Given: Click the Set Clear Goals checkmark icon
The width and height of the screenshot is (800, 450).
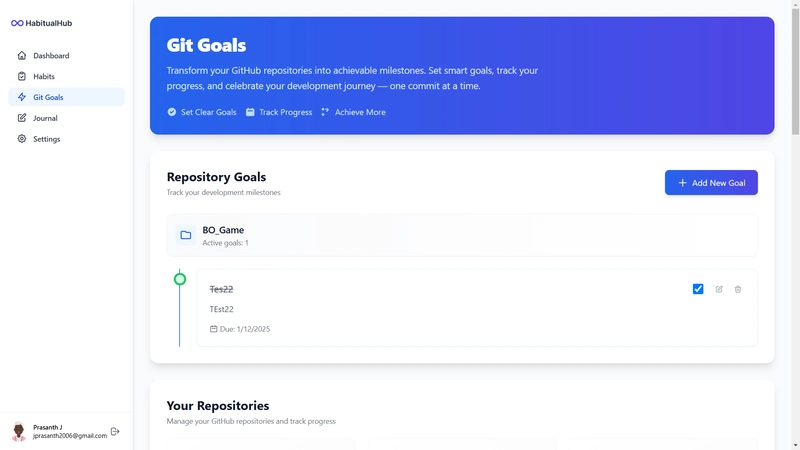Looking at the screenshot, I should click(x=172, y=112).
